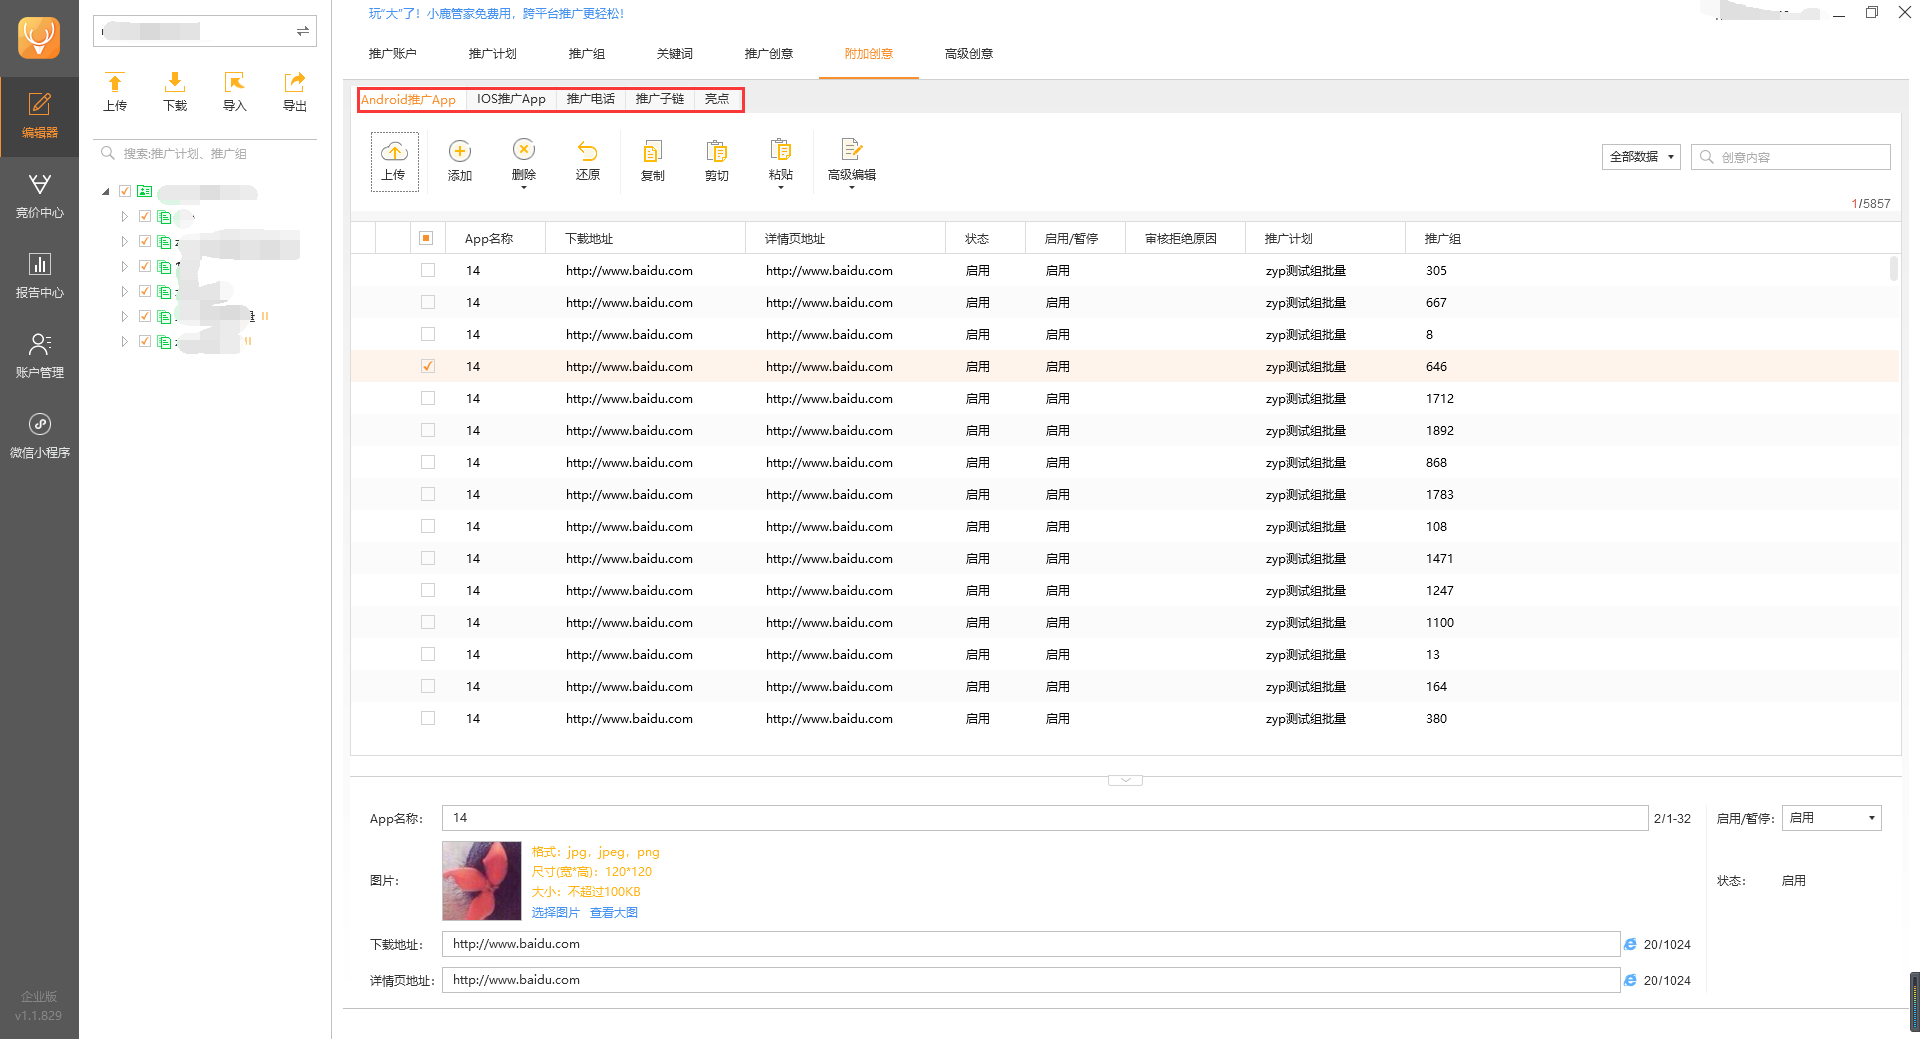The height and width of the screenshot is (1039, 1920).
Task: Open the 编辑器 editor sidebar section
Action: (39, 116)
